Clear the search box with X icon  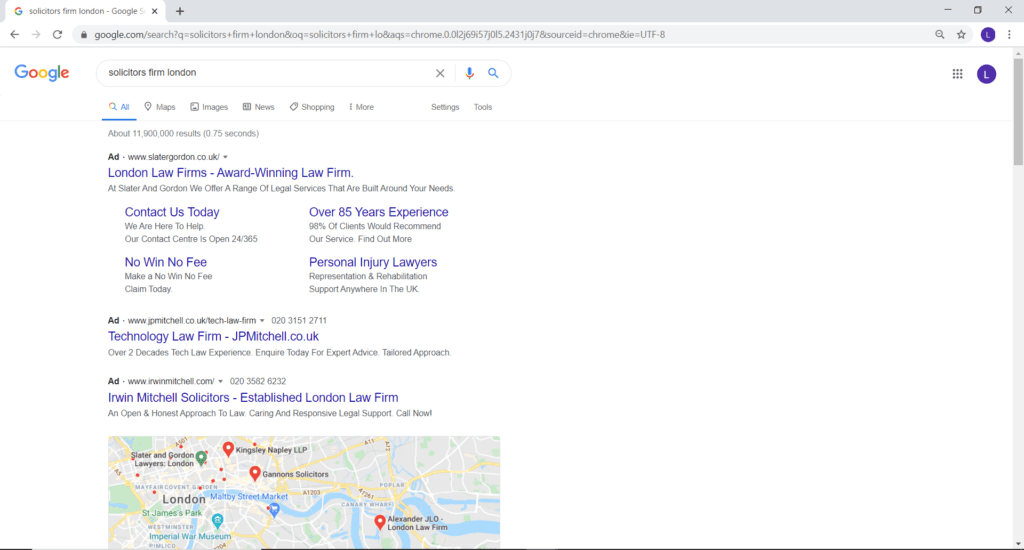click(440, 73)
